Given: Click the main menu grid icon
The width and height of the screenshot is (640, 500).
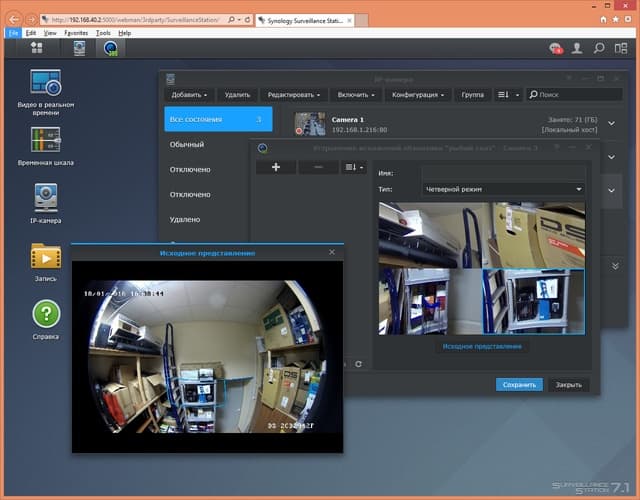Looking at the screenshot, I should pyautogui.click(x=37, y=47).
